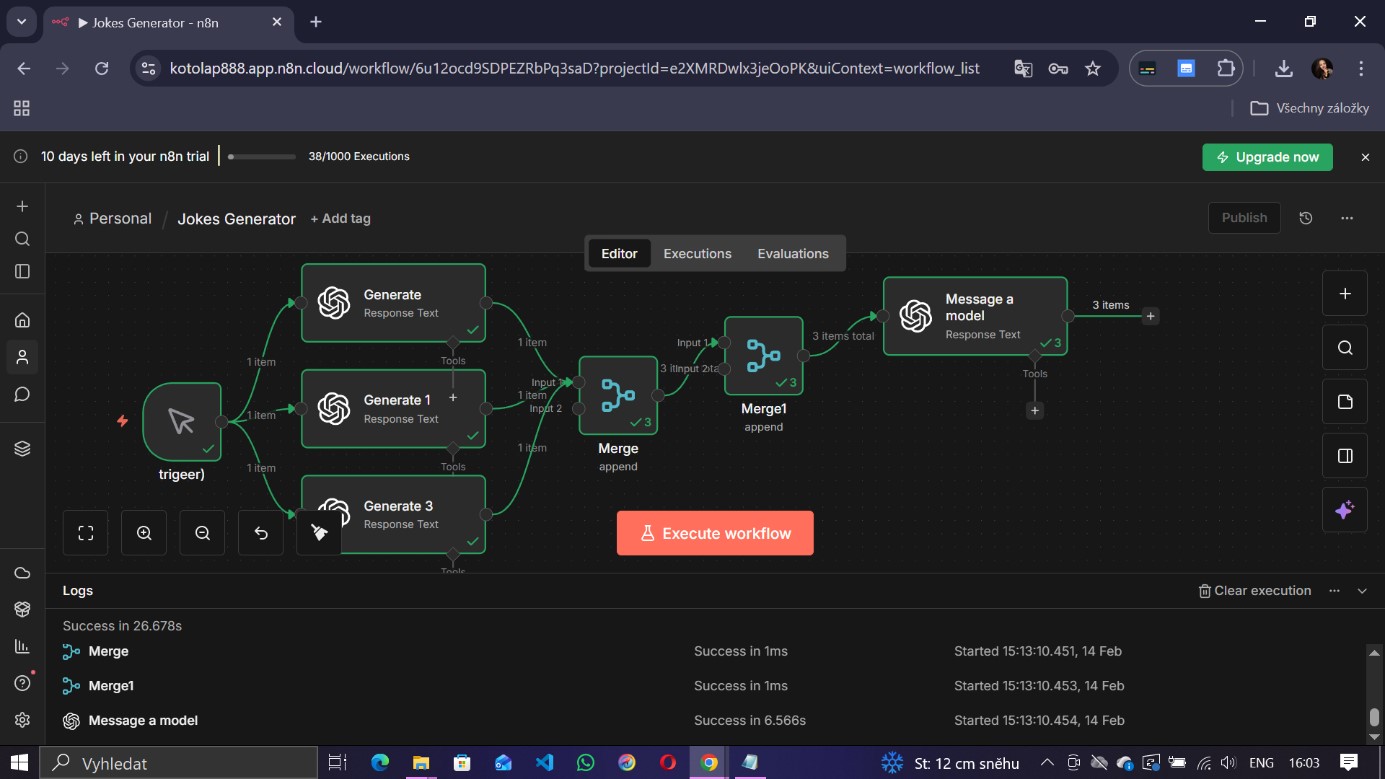Select the Generate 1 OpenAI node
This screenshot has height=779, width=1385.
click(393, 408)
